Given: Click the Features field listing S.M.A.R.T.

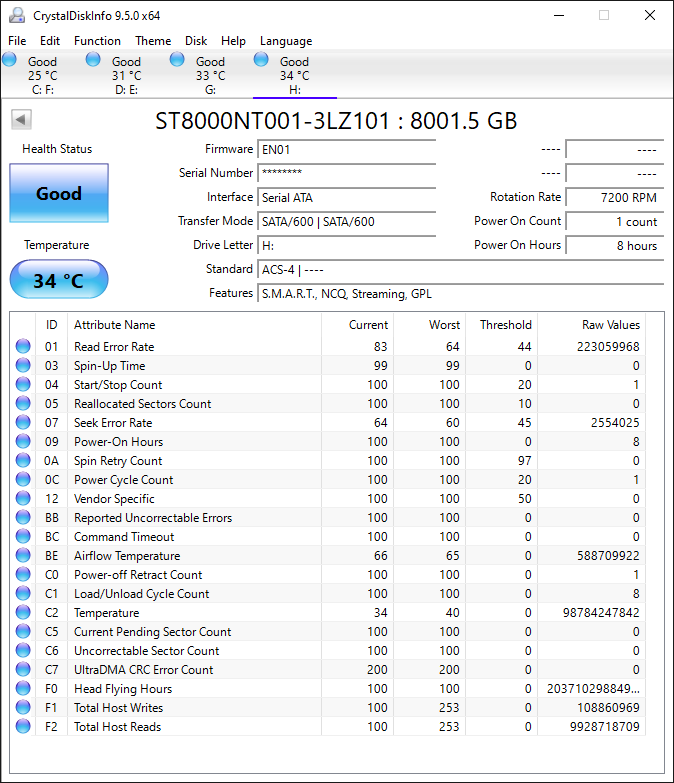Looking at the screenshot, I should (x=461, y=293).
